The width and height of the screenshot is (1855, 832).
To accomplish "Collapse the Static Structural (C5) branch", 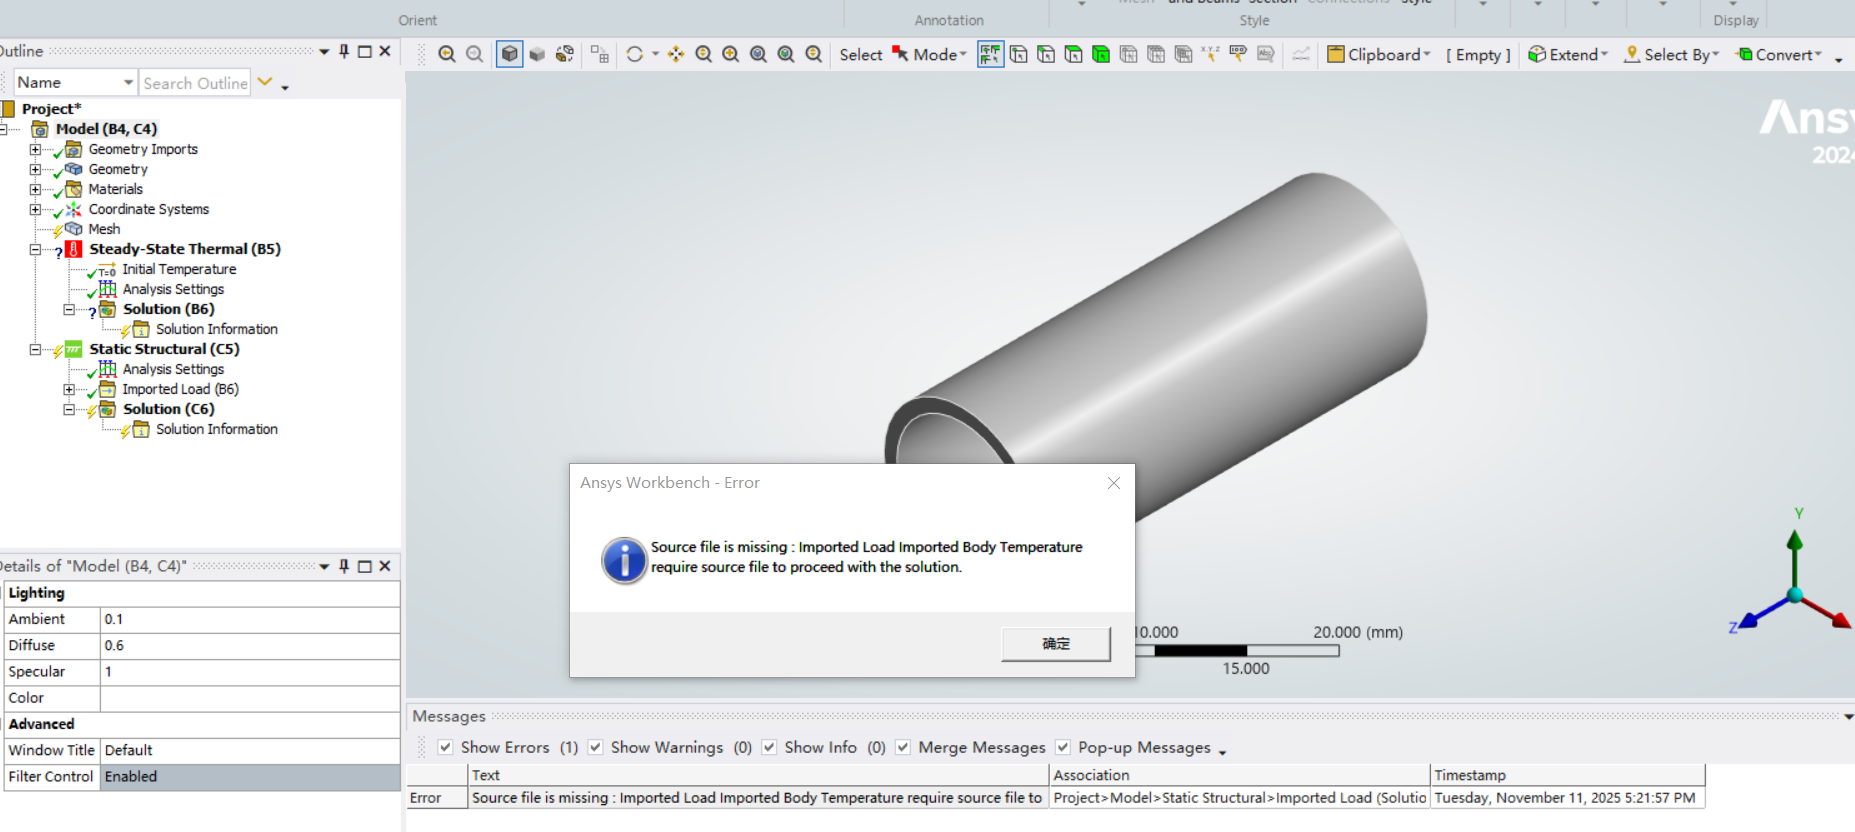I will click(35, 350).
